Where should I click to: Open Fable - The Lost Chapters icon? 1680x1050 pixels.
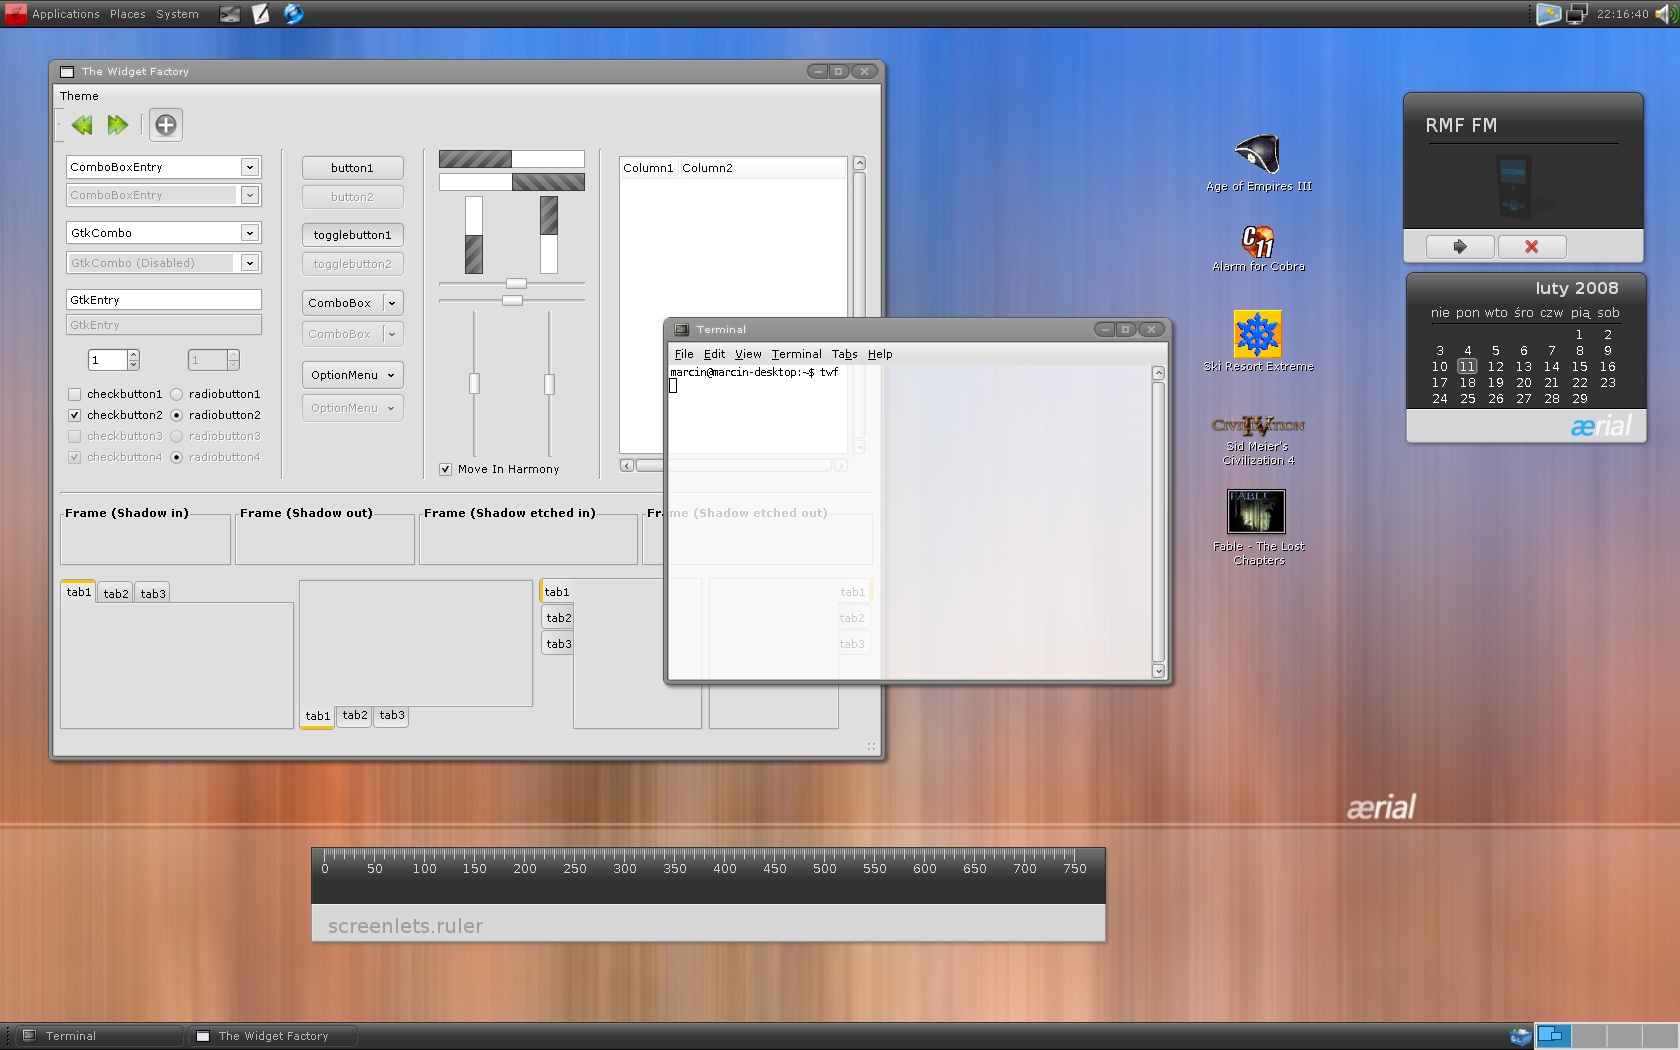coord(1258,528)
